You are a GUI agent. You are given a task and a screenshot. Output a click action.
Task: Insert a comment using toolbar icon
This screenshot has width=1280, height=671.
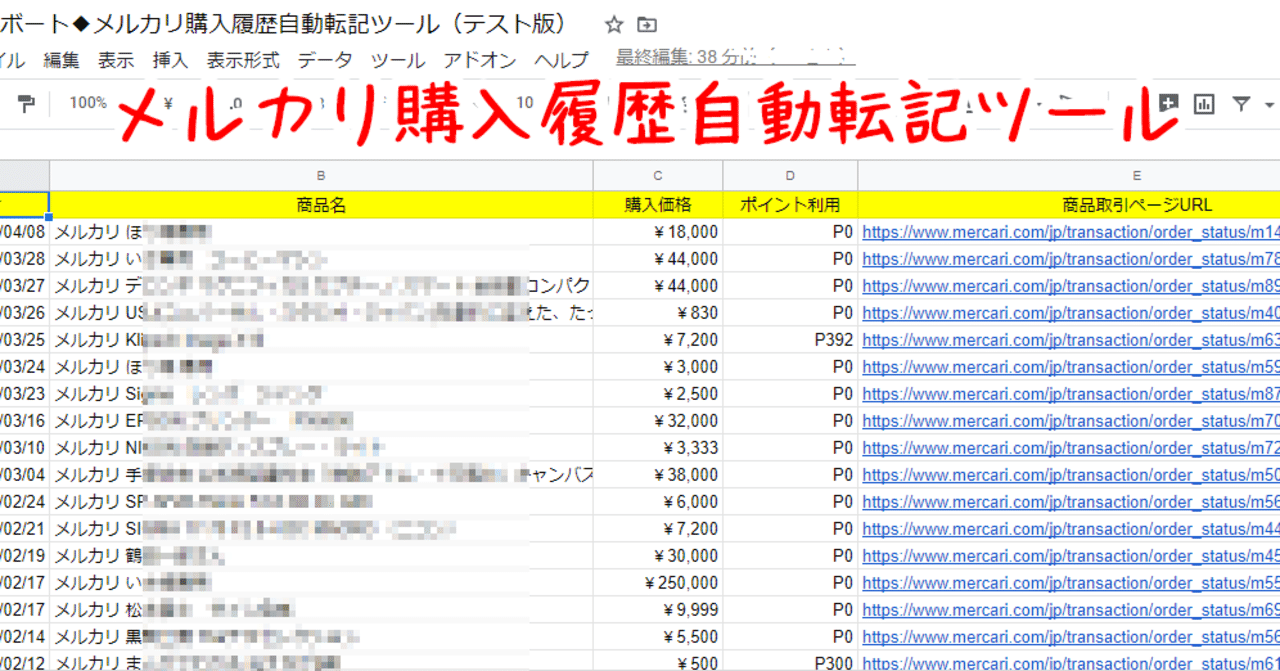click(x=1167, y=103)
